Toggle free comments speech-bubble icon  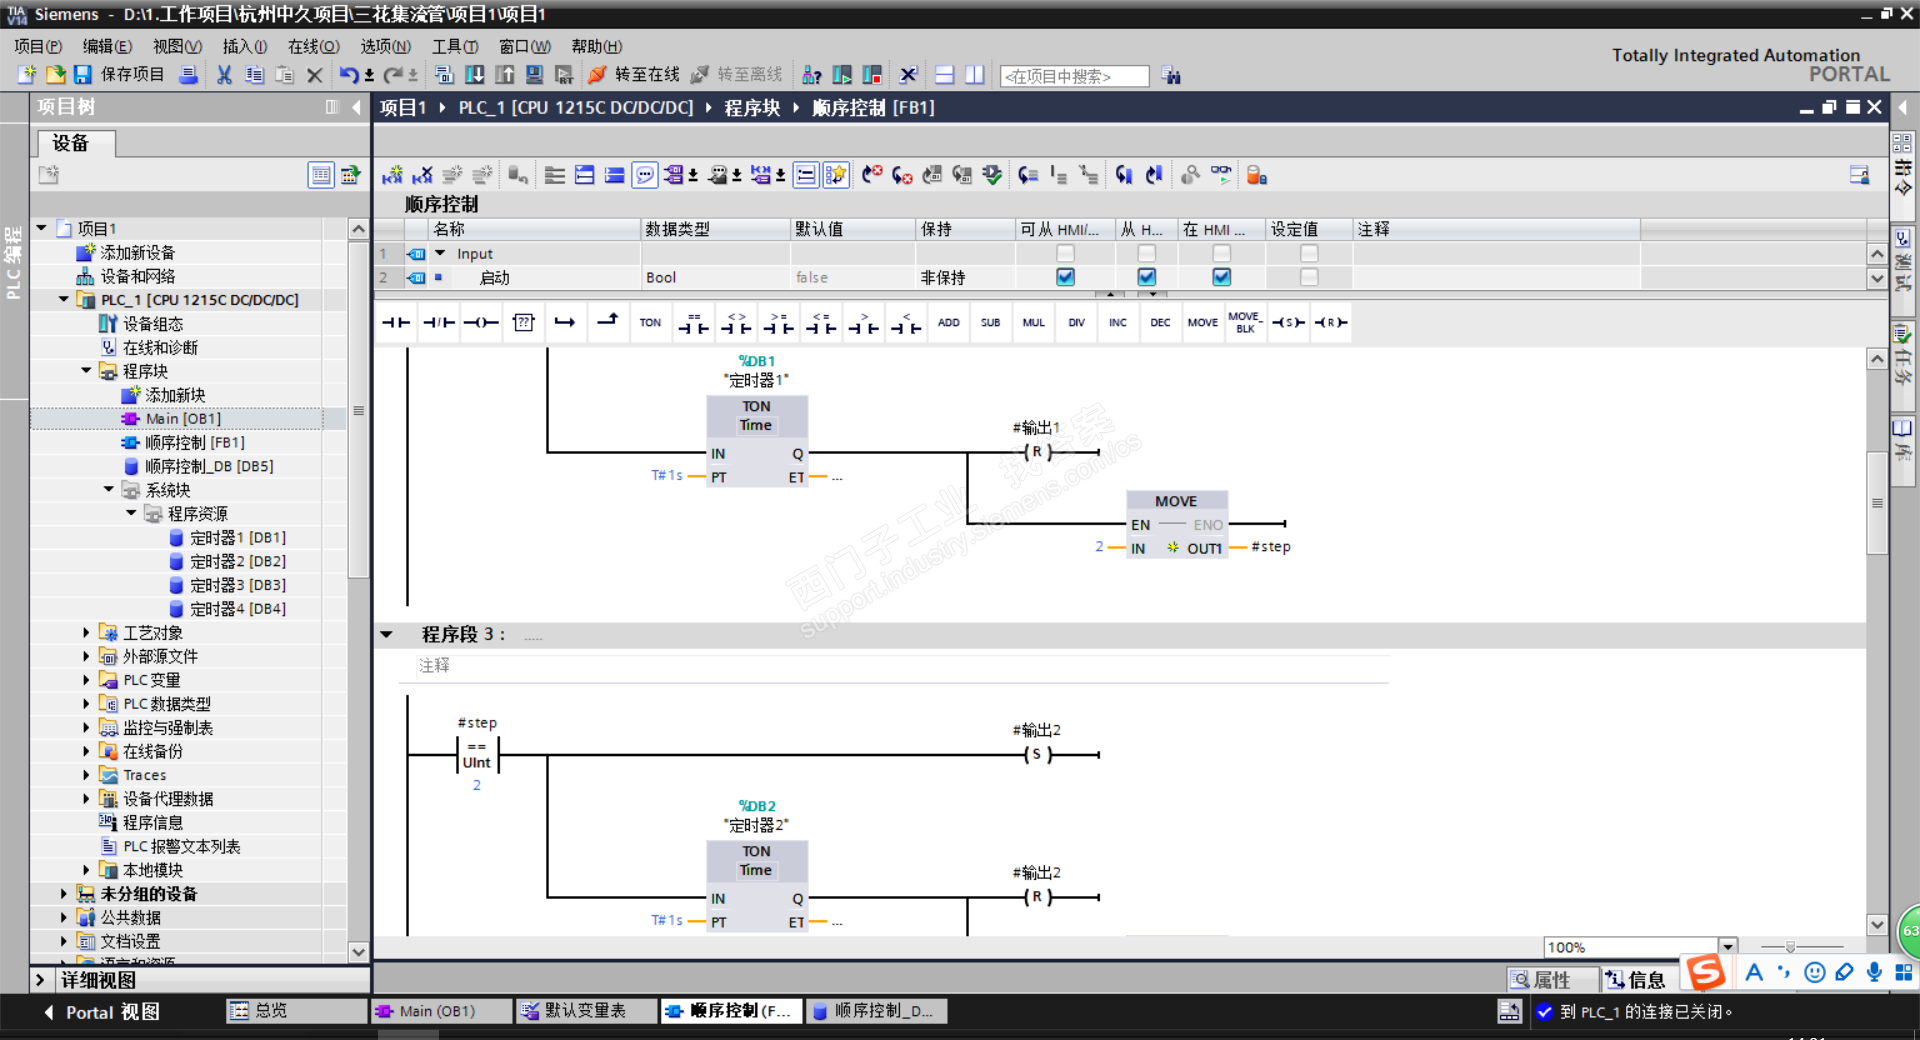pyautogui.click(x=645, y=175)
